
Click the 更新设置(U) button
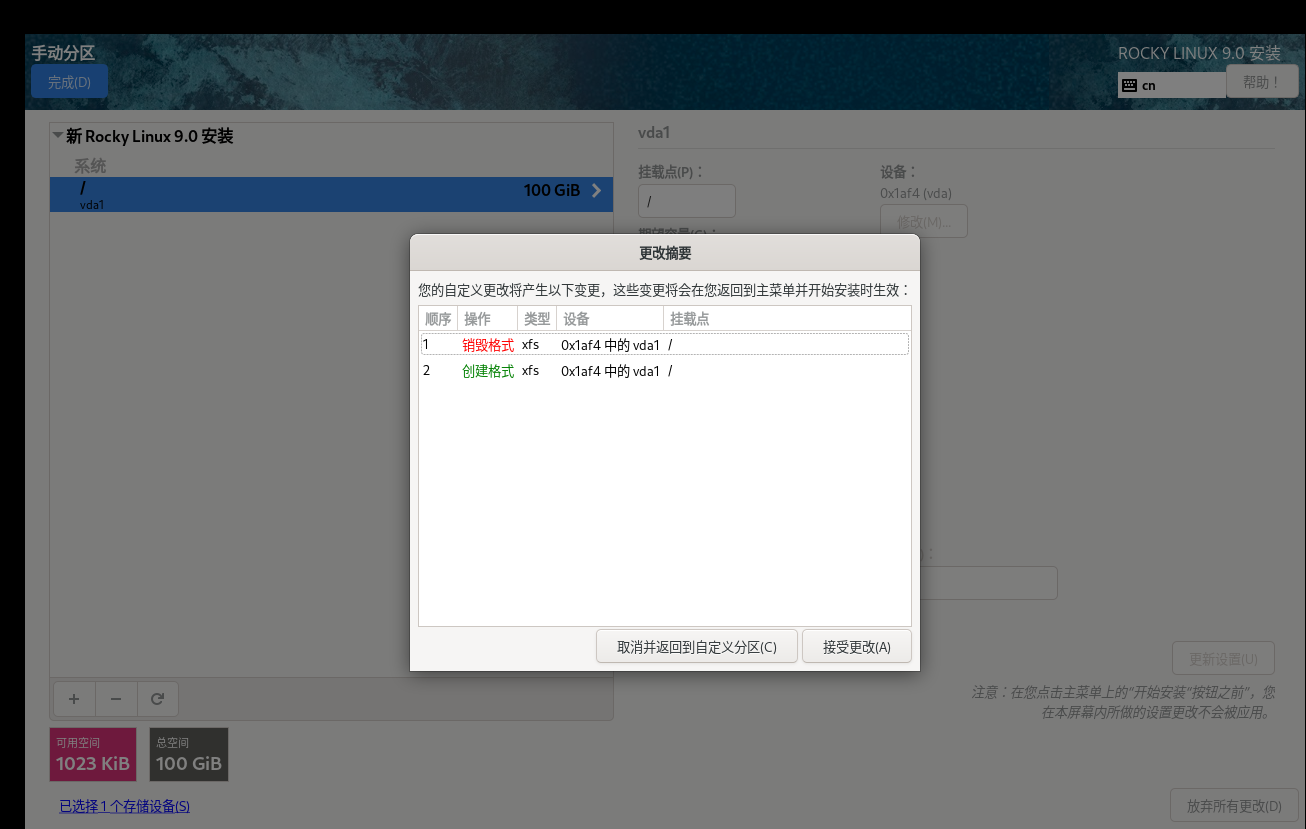tap(1223, 659)
